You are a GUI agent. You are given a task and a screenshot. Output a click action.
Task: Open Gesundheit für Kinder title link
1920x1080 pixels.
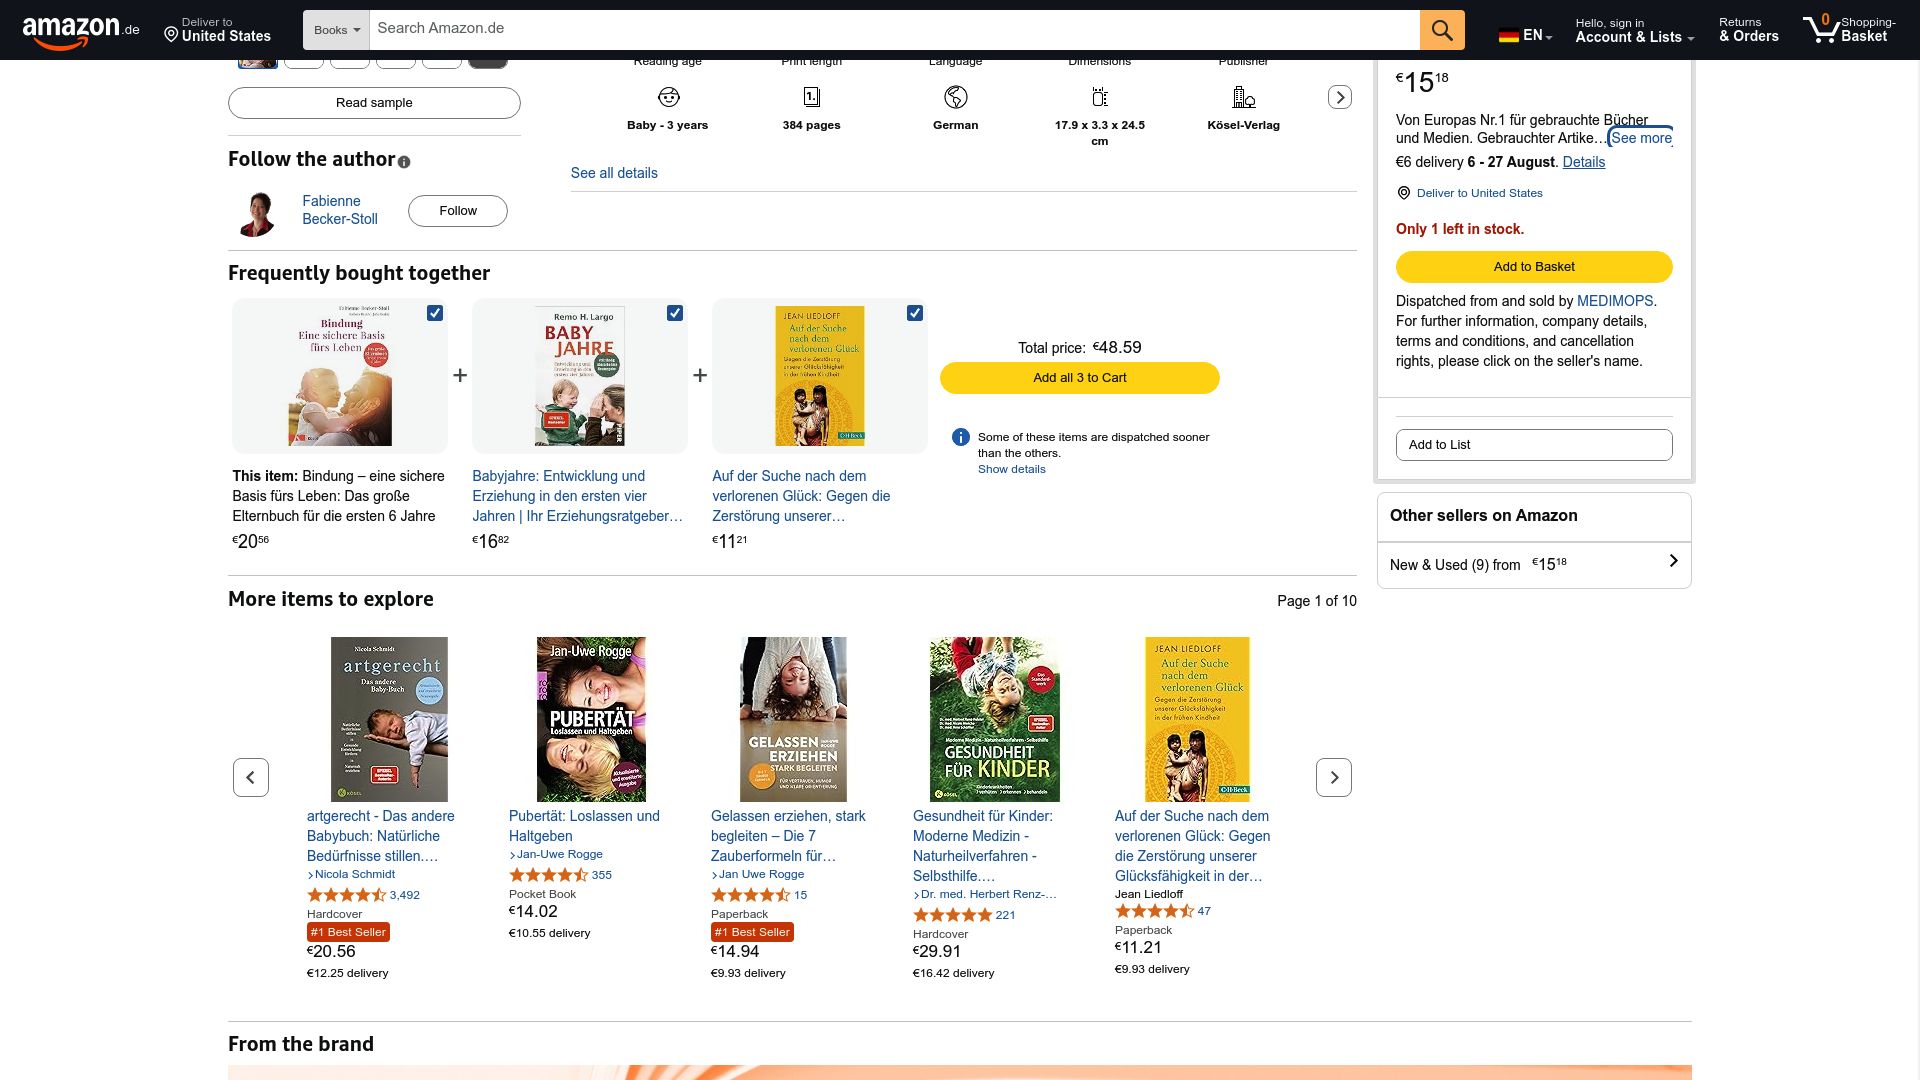[983, 846]
